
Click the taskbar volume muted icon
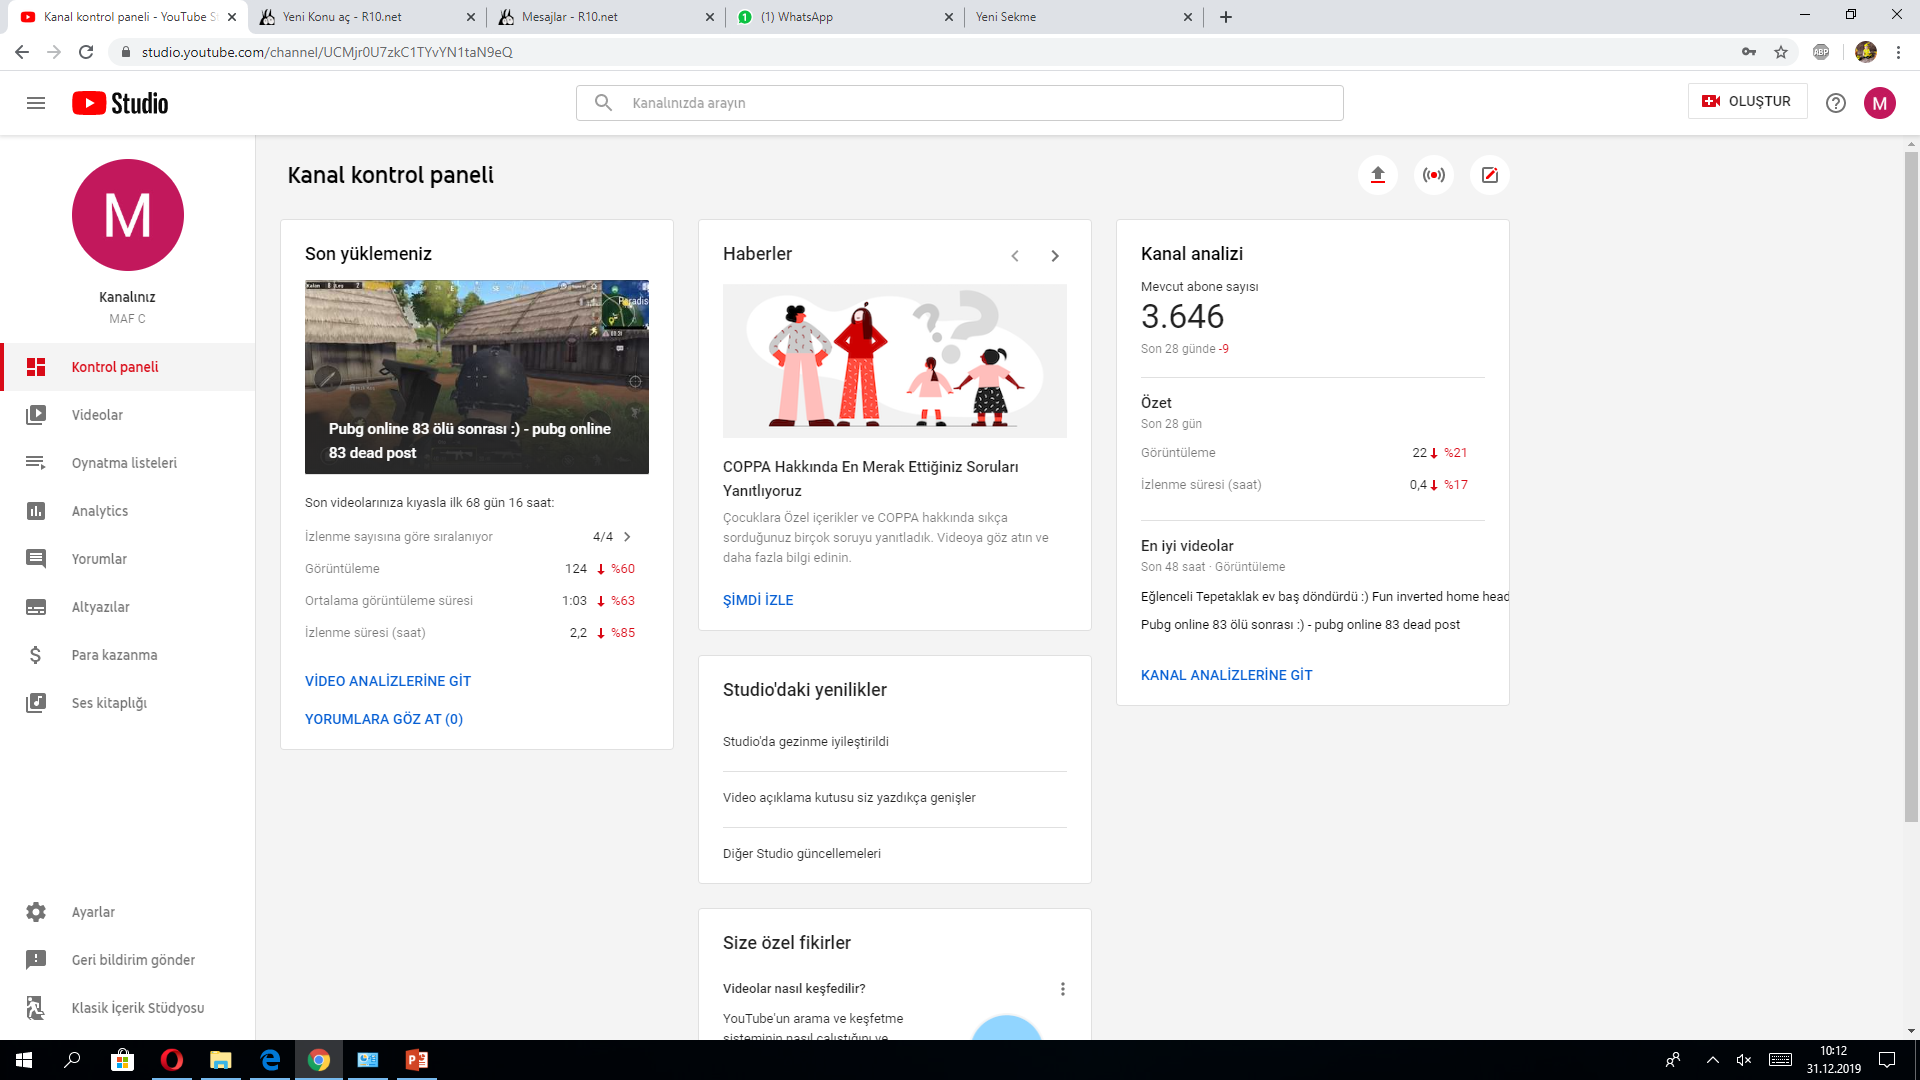(x=1744, y=1060)
